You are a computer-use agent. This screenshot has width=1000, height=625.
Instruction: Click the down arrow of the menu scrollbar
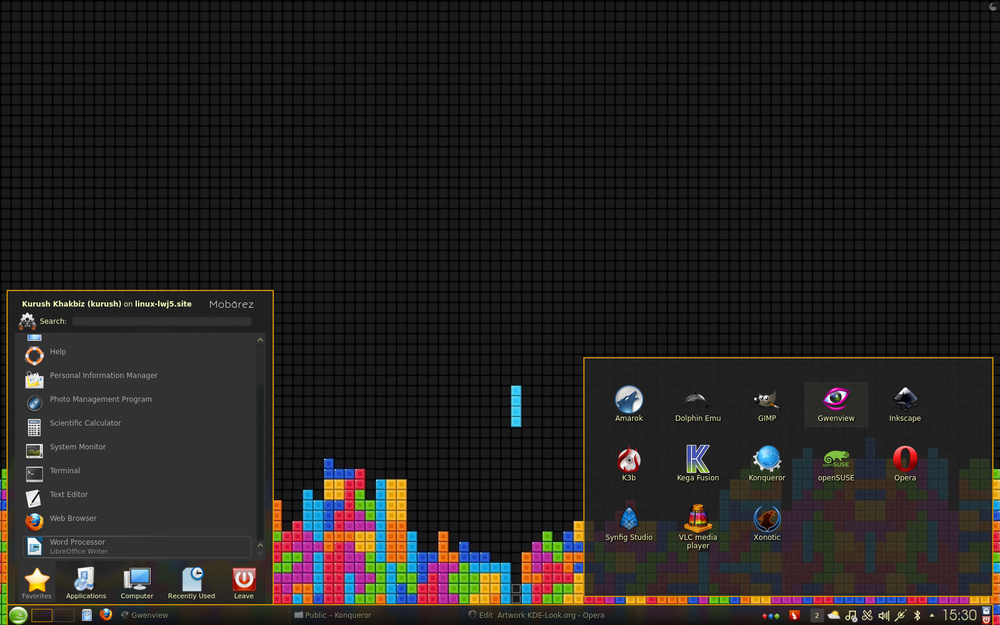[x=260, y=553]
